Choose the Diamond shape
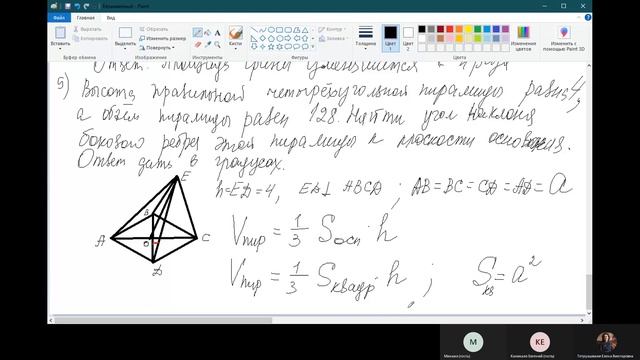640x360 pixels. pos(262,38)
